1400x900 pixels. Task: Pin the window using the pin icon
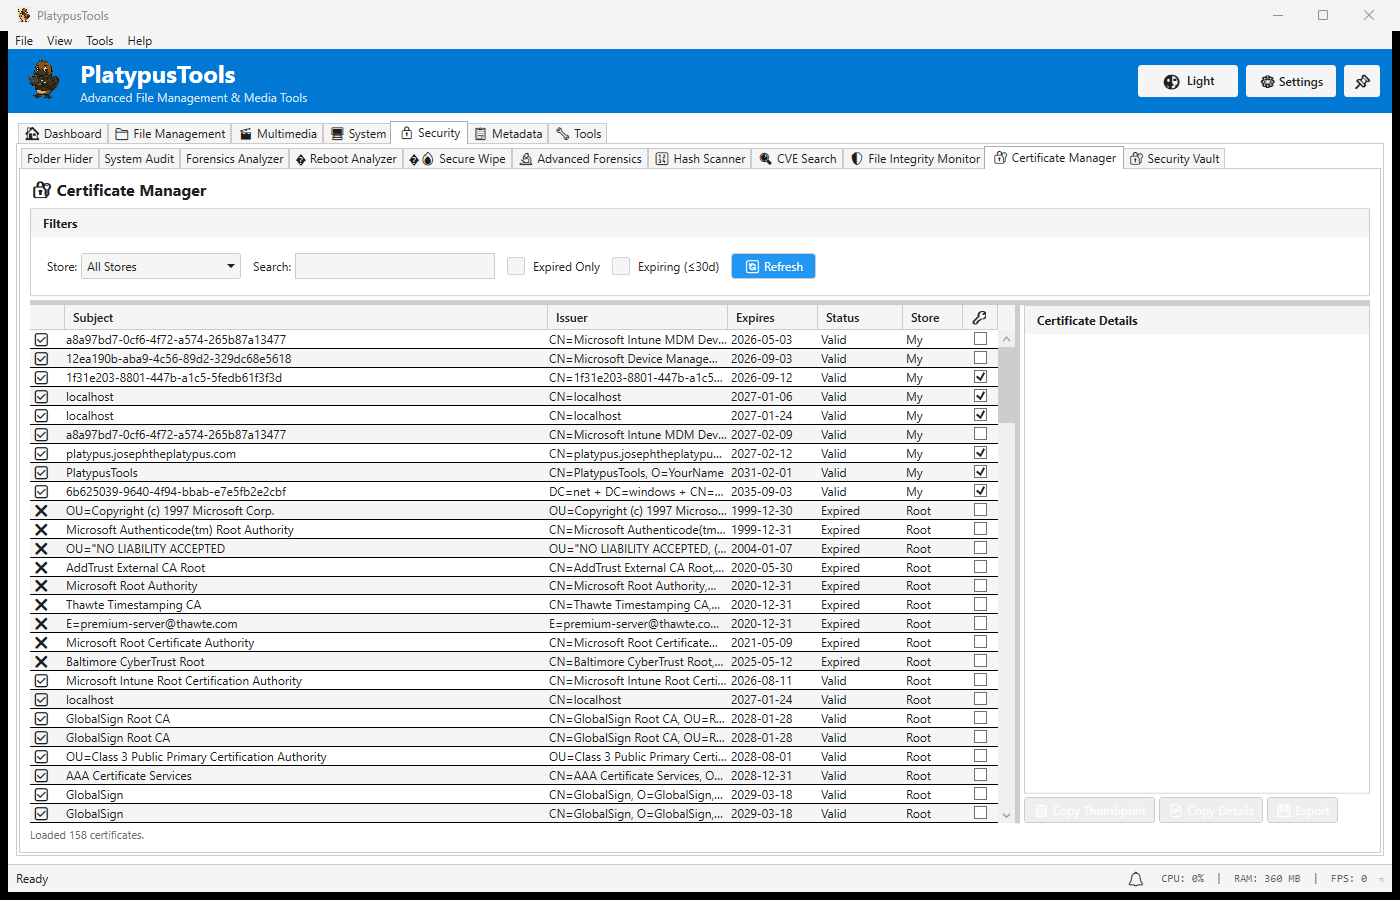click(1361, 80)
